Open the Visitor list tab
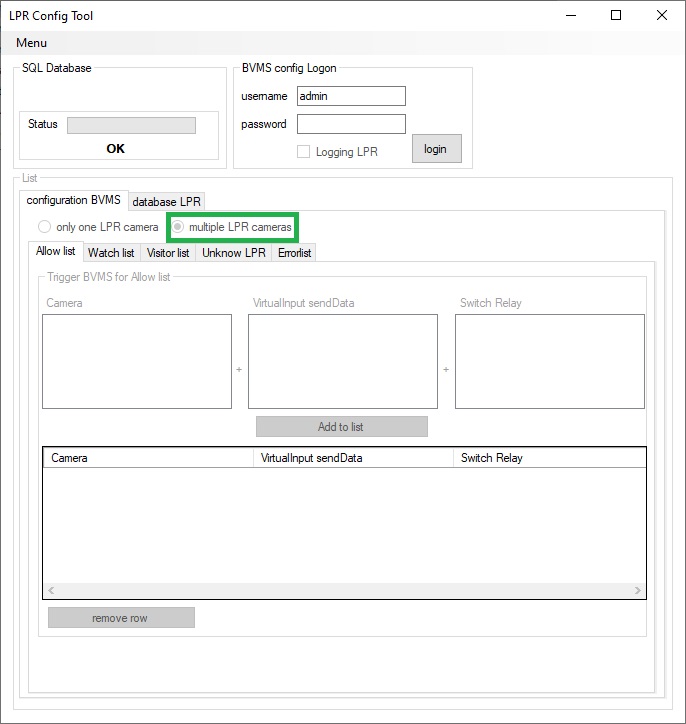 pos(168,253)
